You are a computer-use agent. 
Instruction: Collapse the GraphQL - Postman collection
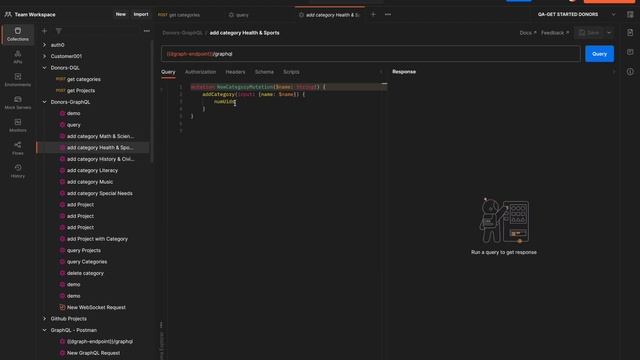coord(44,330)
